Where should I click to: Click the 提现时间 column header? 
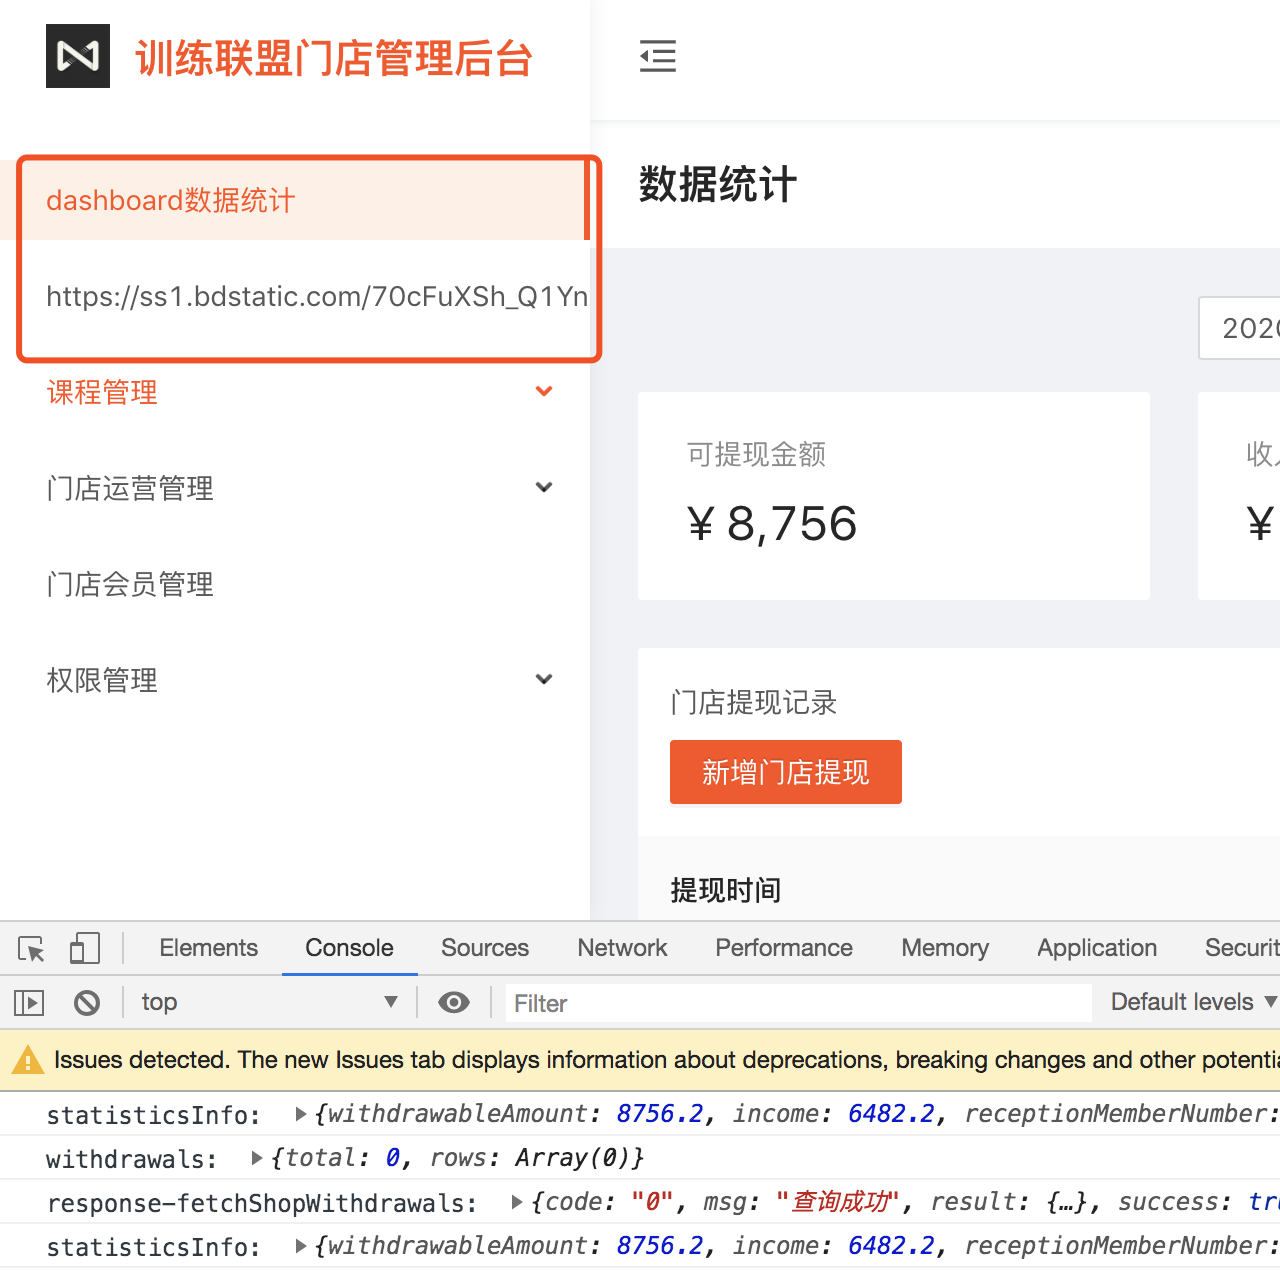coord(726,889)
